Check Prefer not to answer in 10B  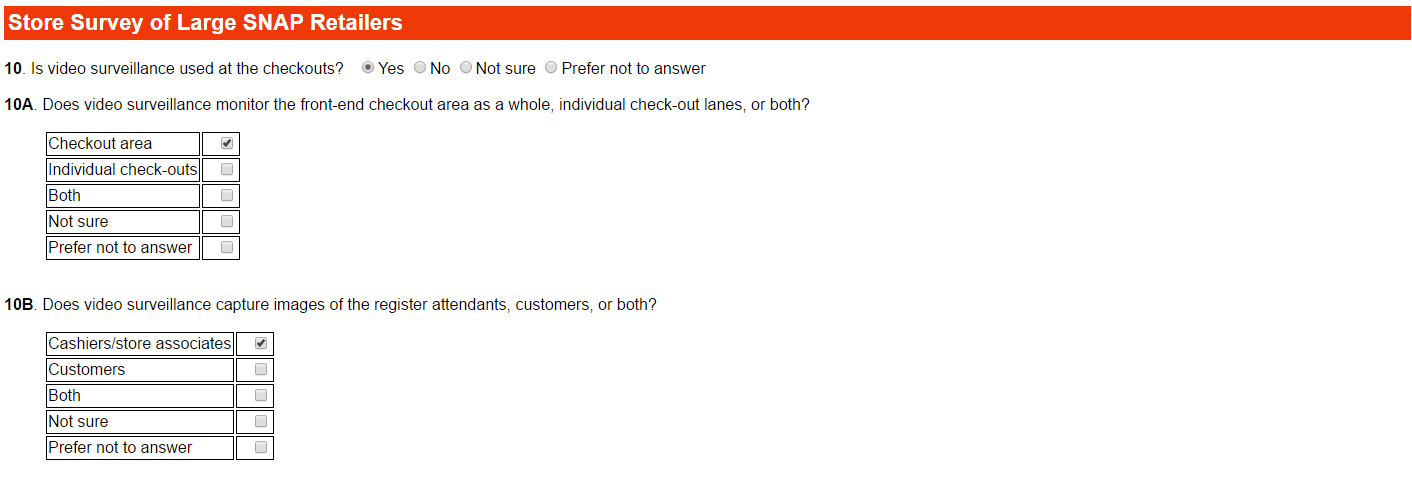pos(261,447)
